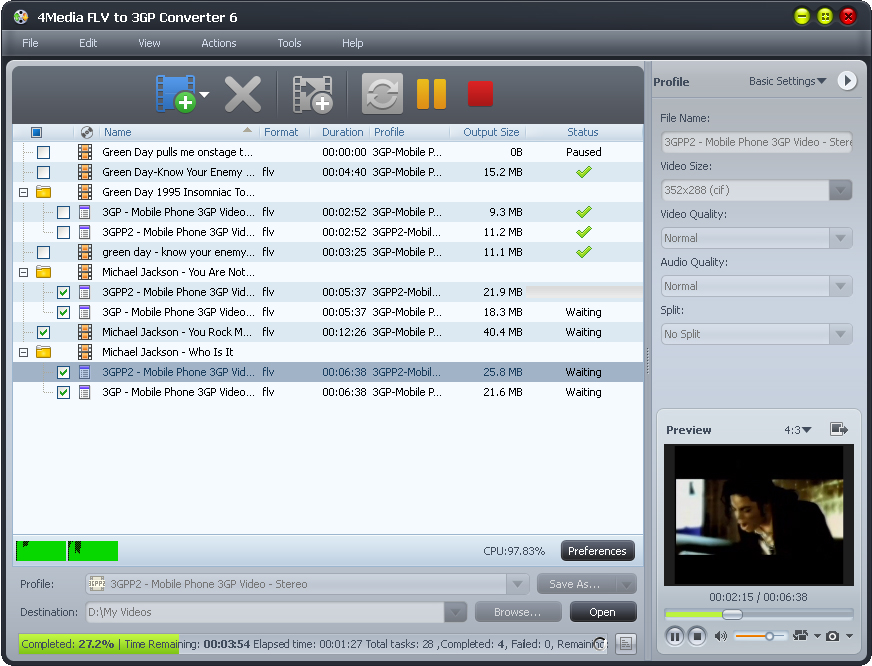Screen dimensions: 872x666
Task: Click the Save As... button
Action: [x=576, y=584]
